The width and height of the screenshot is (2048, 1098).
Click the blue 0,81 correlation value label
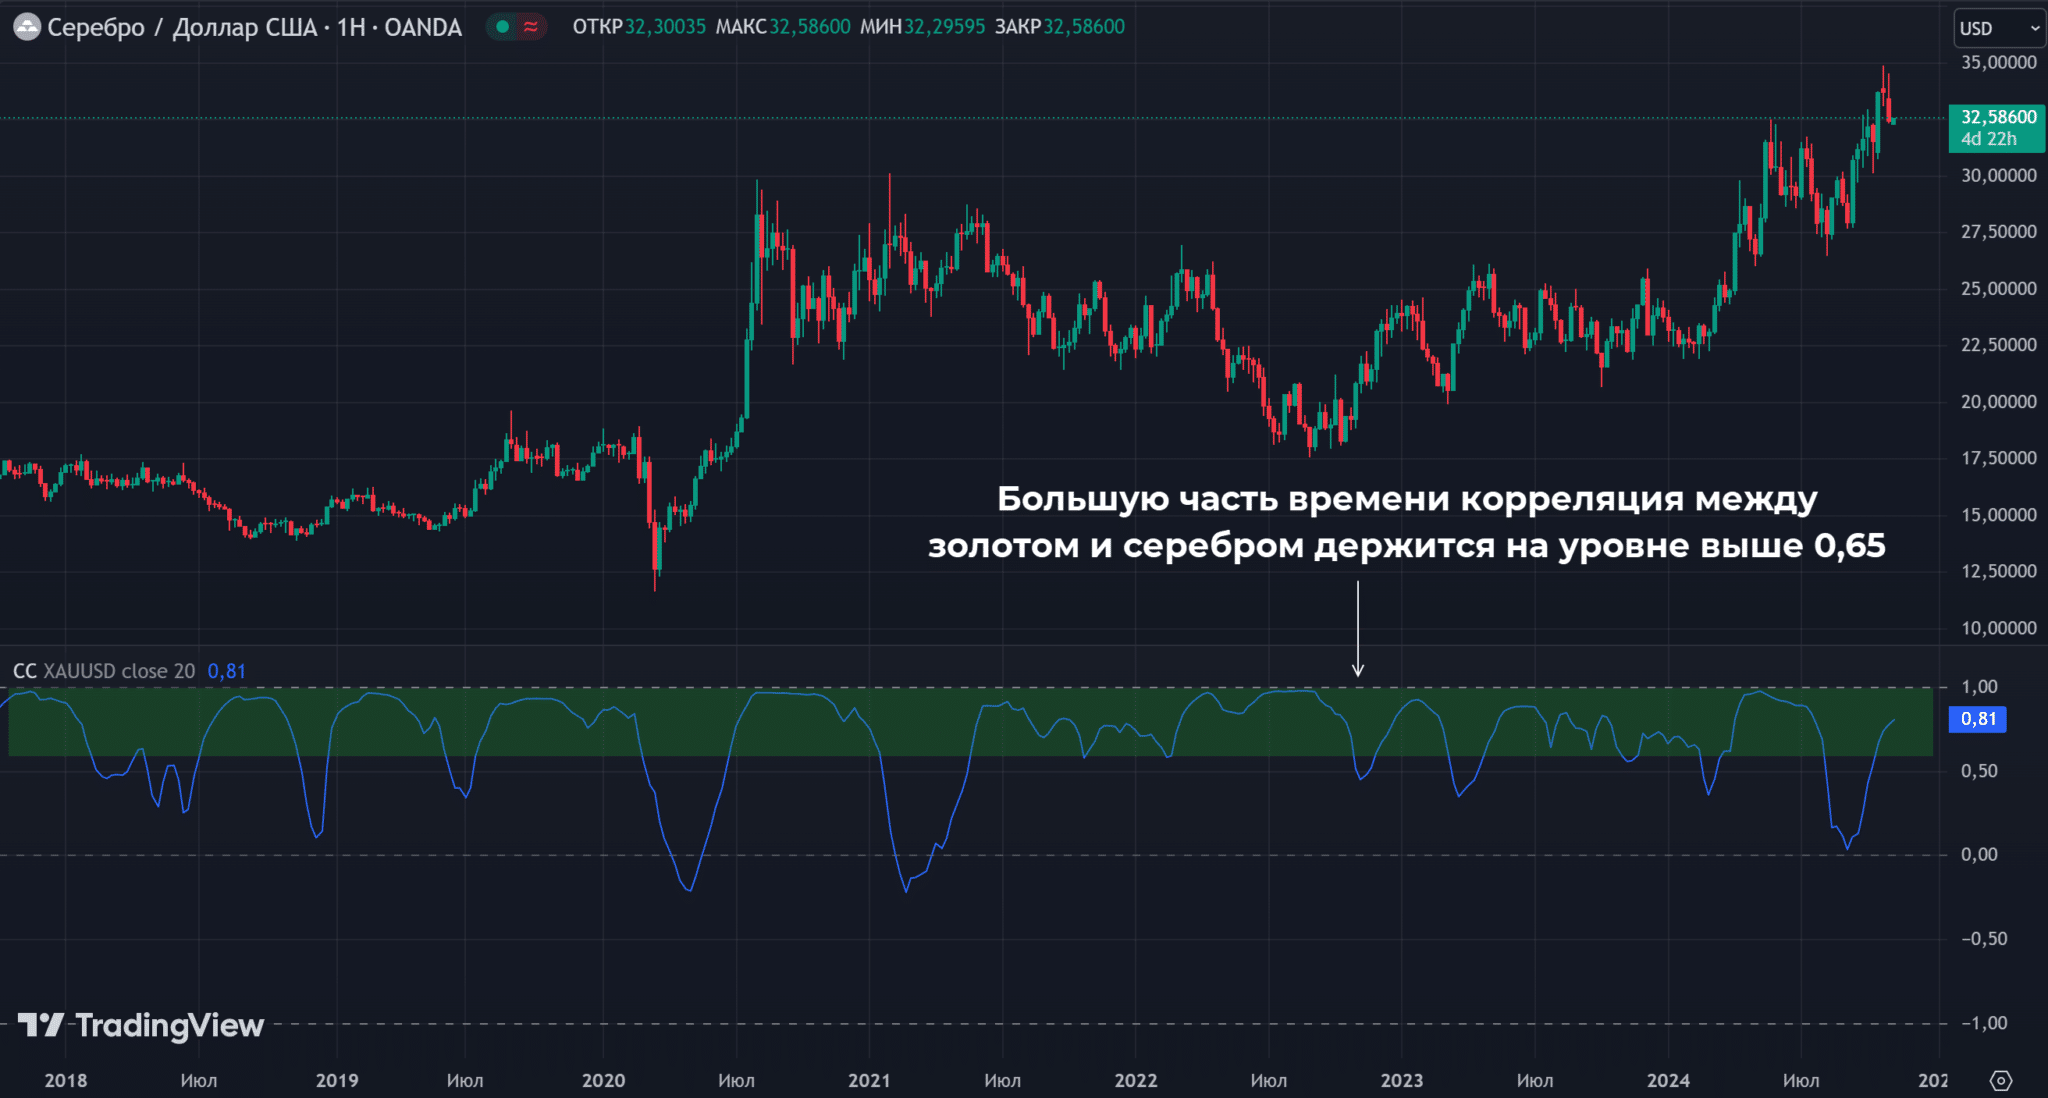(1978, 719)
